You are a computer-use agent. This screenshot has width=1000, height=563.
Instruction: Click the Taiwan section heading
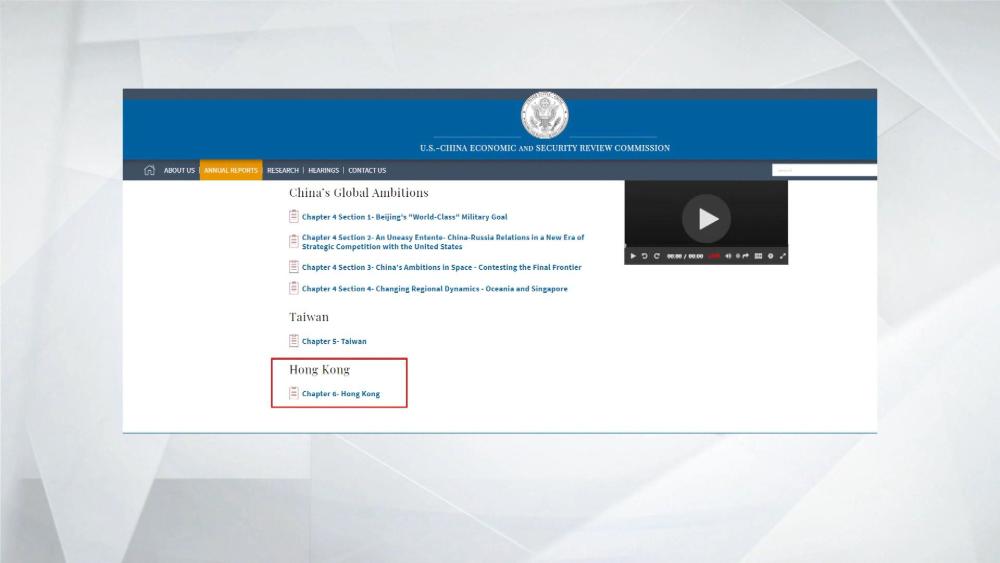(309, 317)
